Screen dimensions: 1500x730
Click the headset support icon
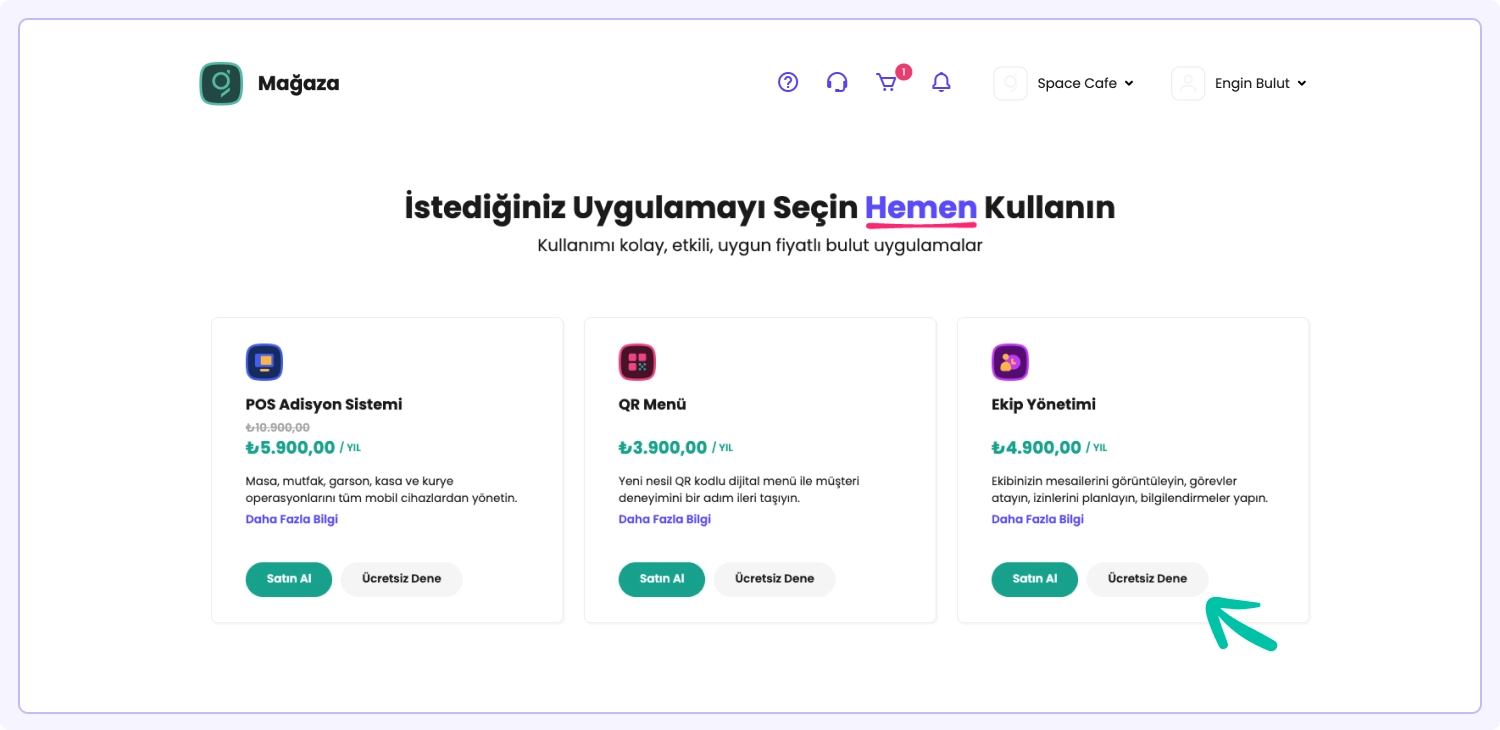(x=837, y=83)
